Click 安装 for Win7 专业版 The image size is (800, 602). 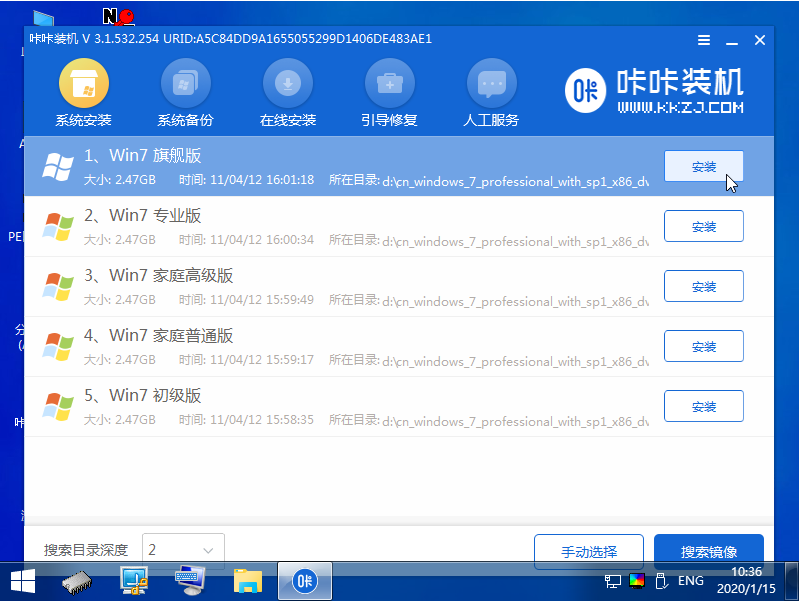[703, 227]
